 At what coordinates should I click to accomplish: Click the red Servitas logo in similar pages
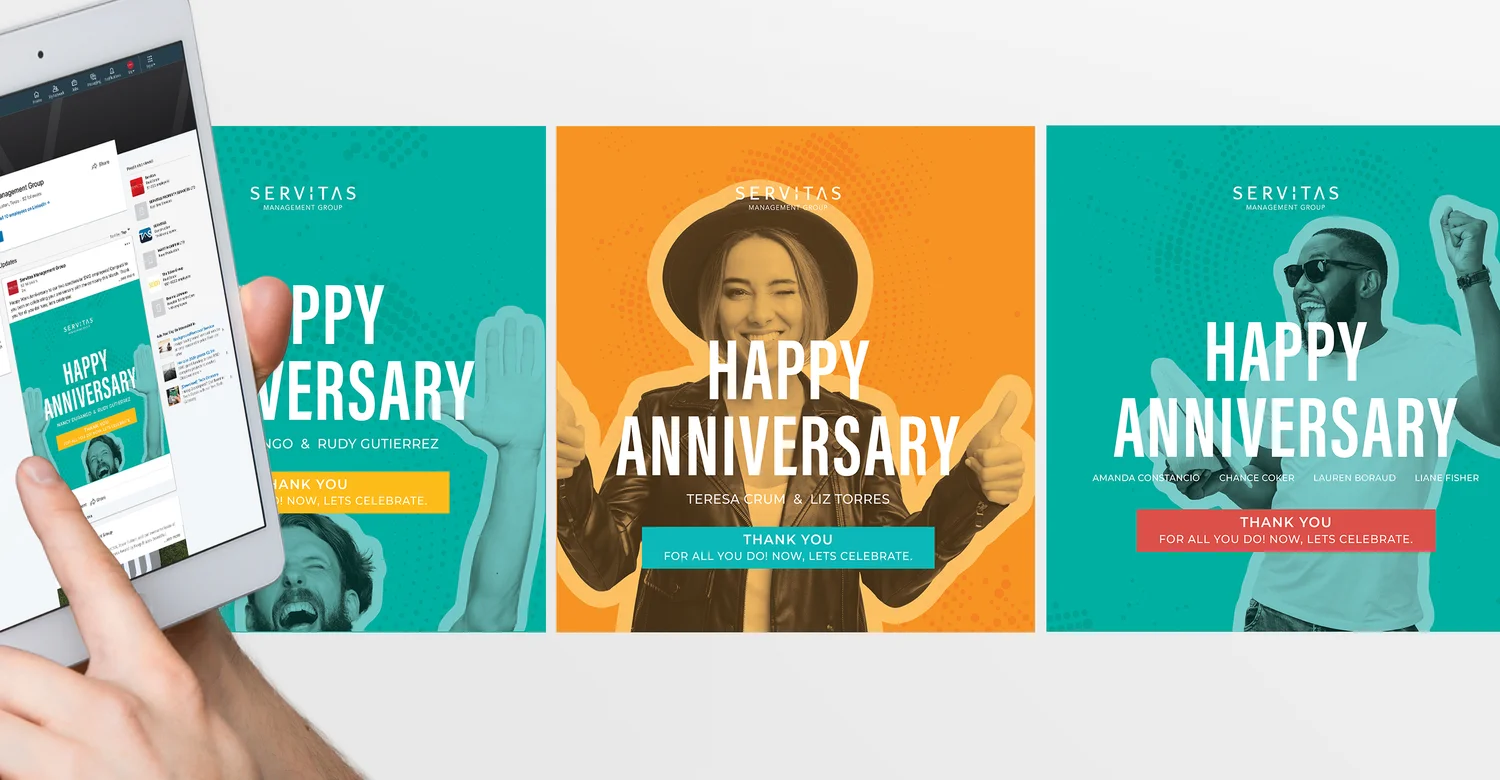pyautogui.click(x=137, y=187)
